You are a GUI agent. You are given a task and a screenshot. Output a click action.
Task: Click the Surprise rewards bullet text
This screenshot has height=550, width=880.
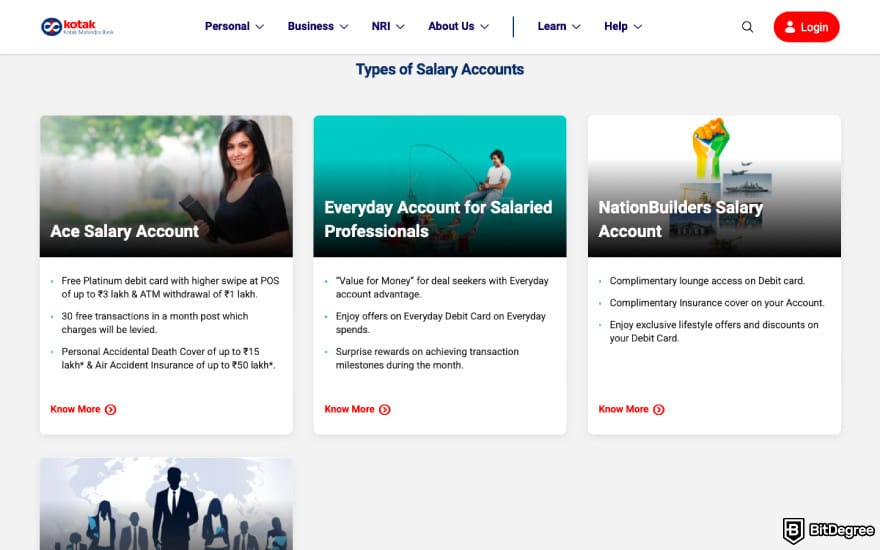click(427, 358)
